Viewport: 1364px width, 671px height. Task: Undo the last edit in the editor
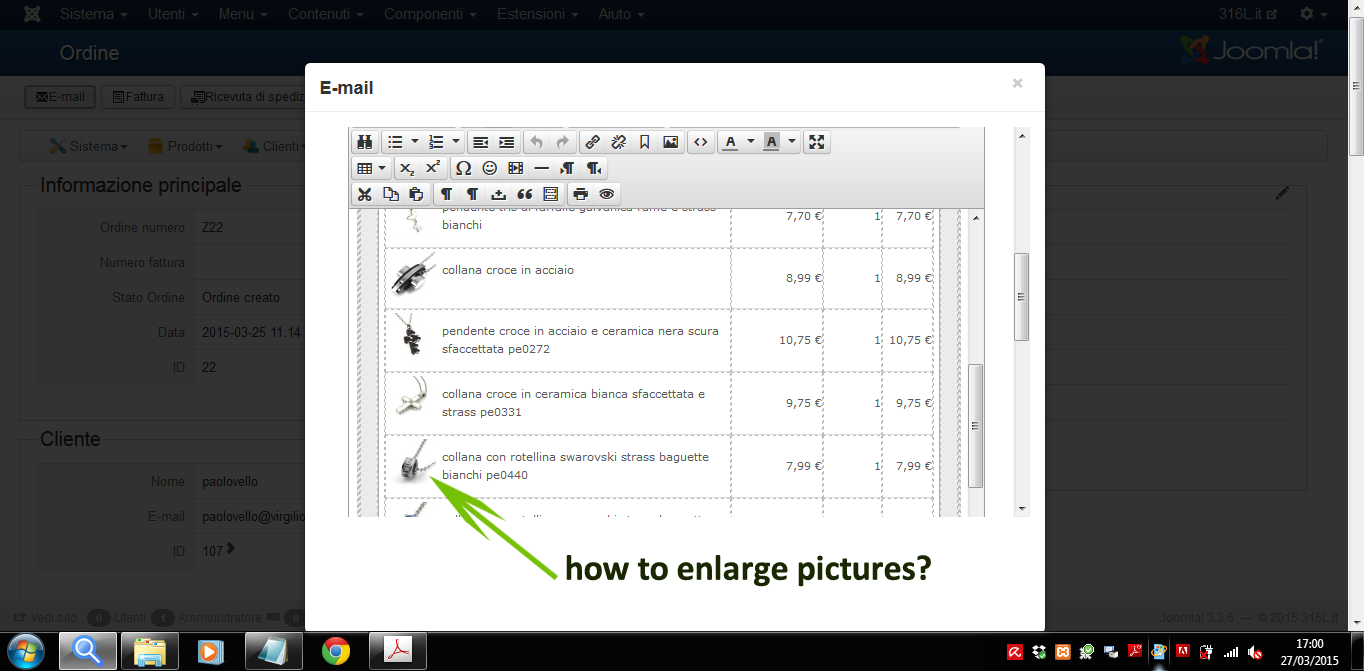pos(537,142)
